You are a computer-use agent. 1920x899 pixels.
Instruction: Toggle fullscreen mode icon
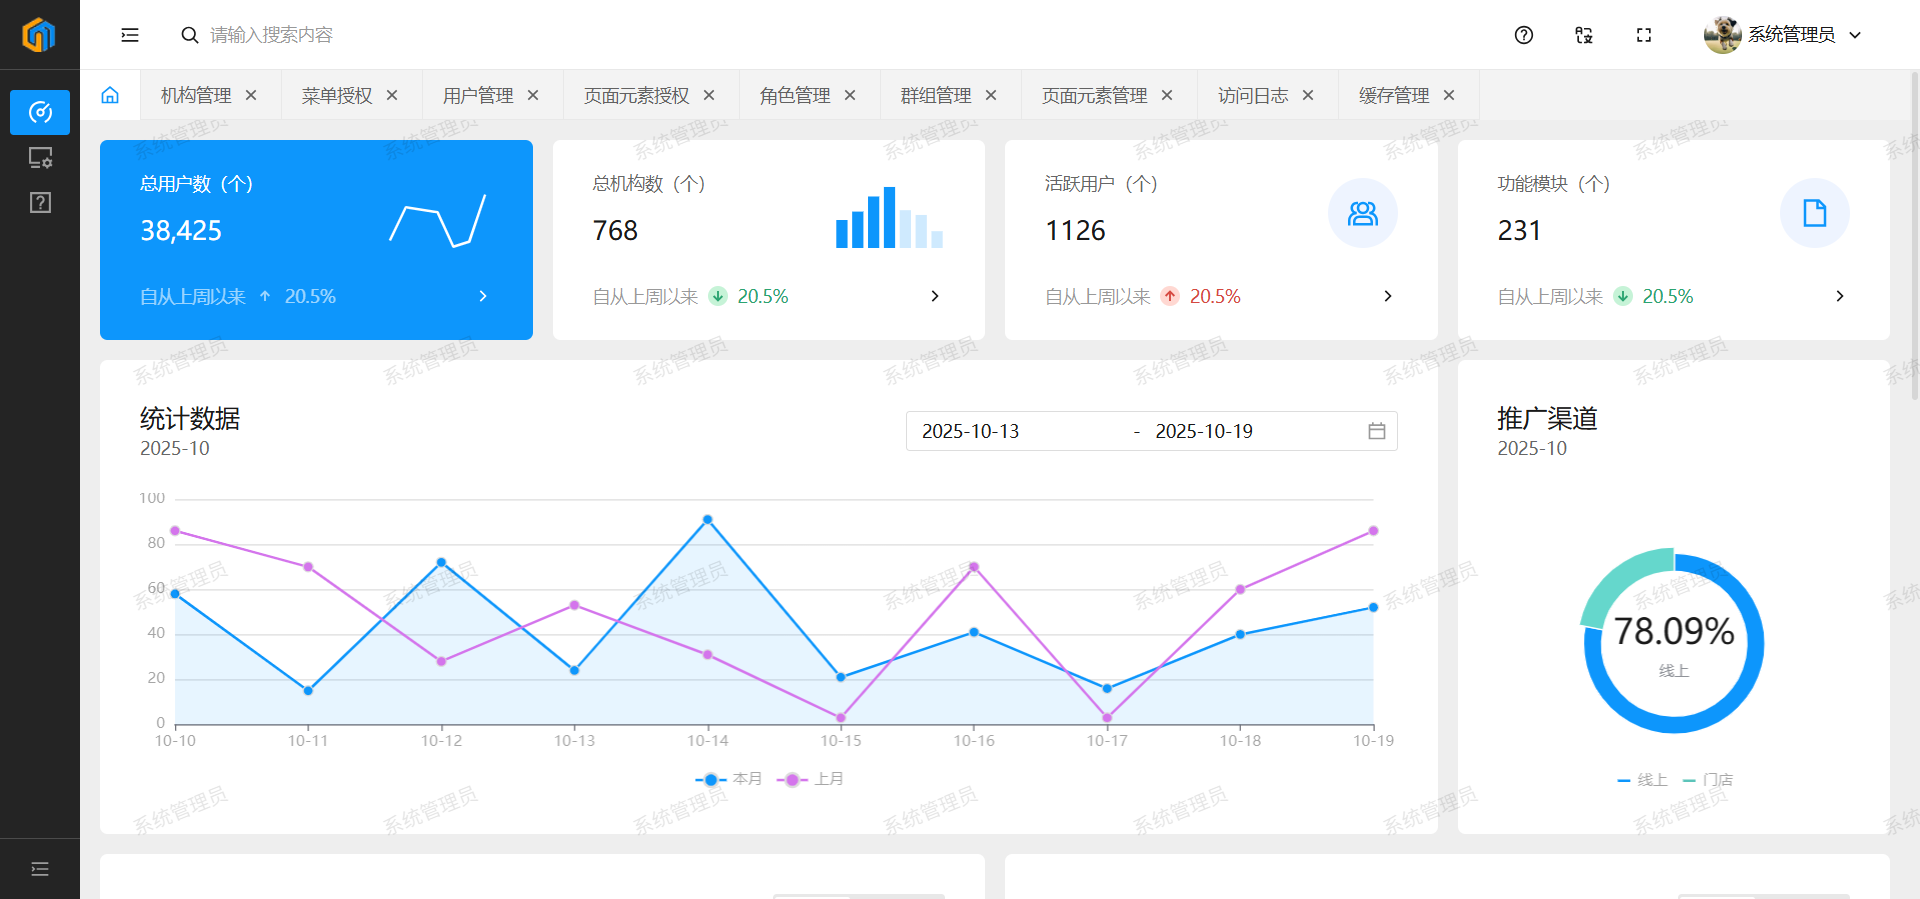pyautogui.click(x=1643, y=35)
